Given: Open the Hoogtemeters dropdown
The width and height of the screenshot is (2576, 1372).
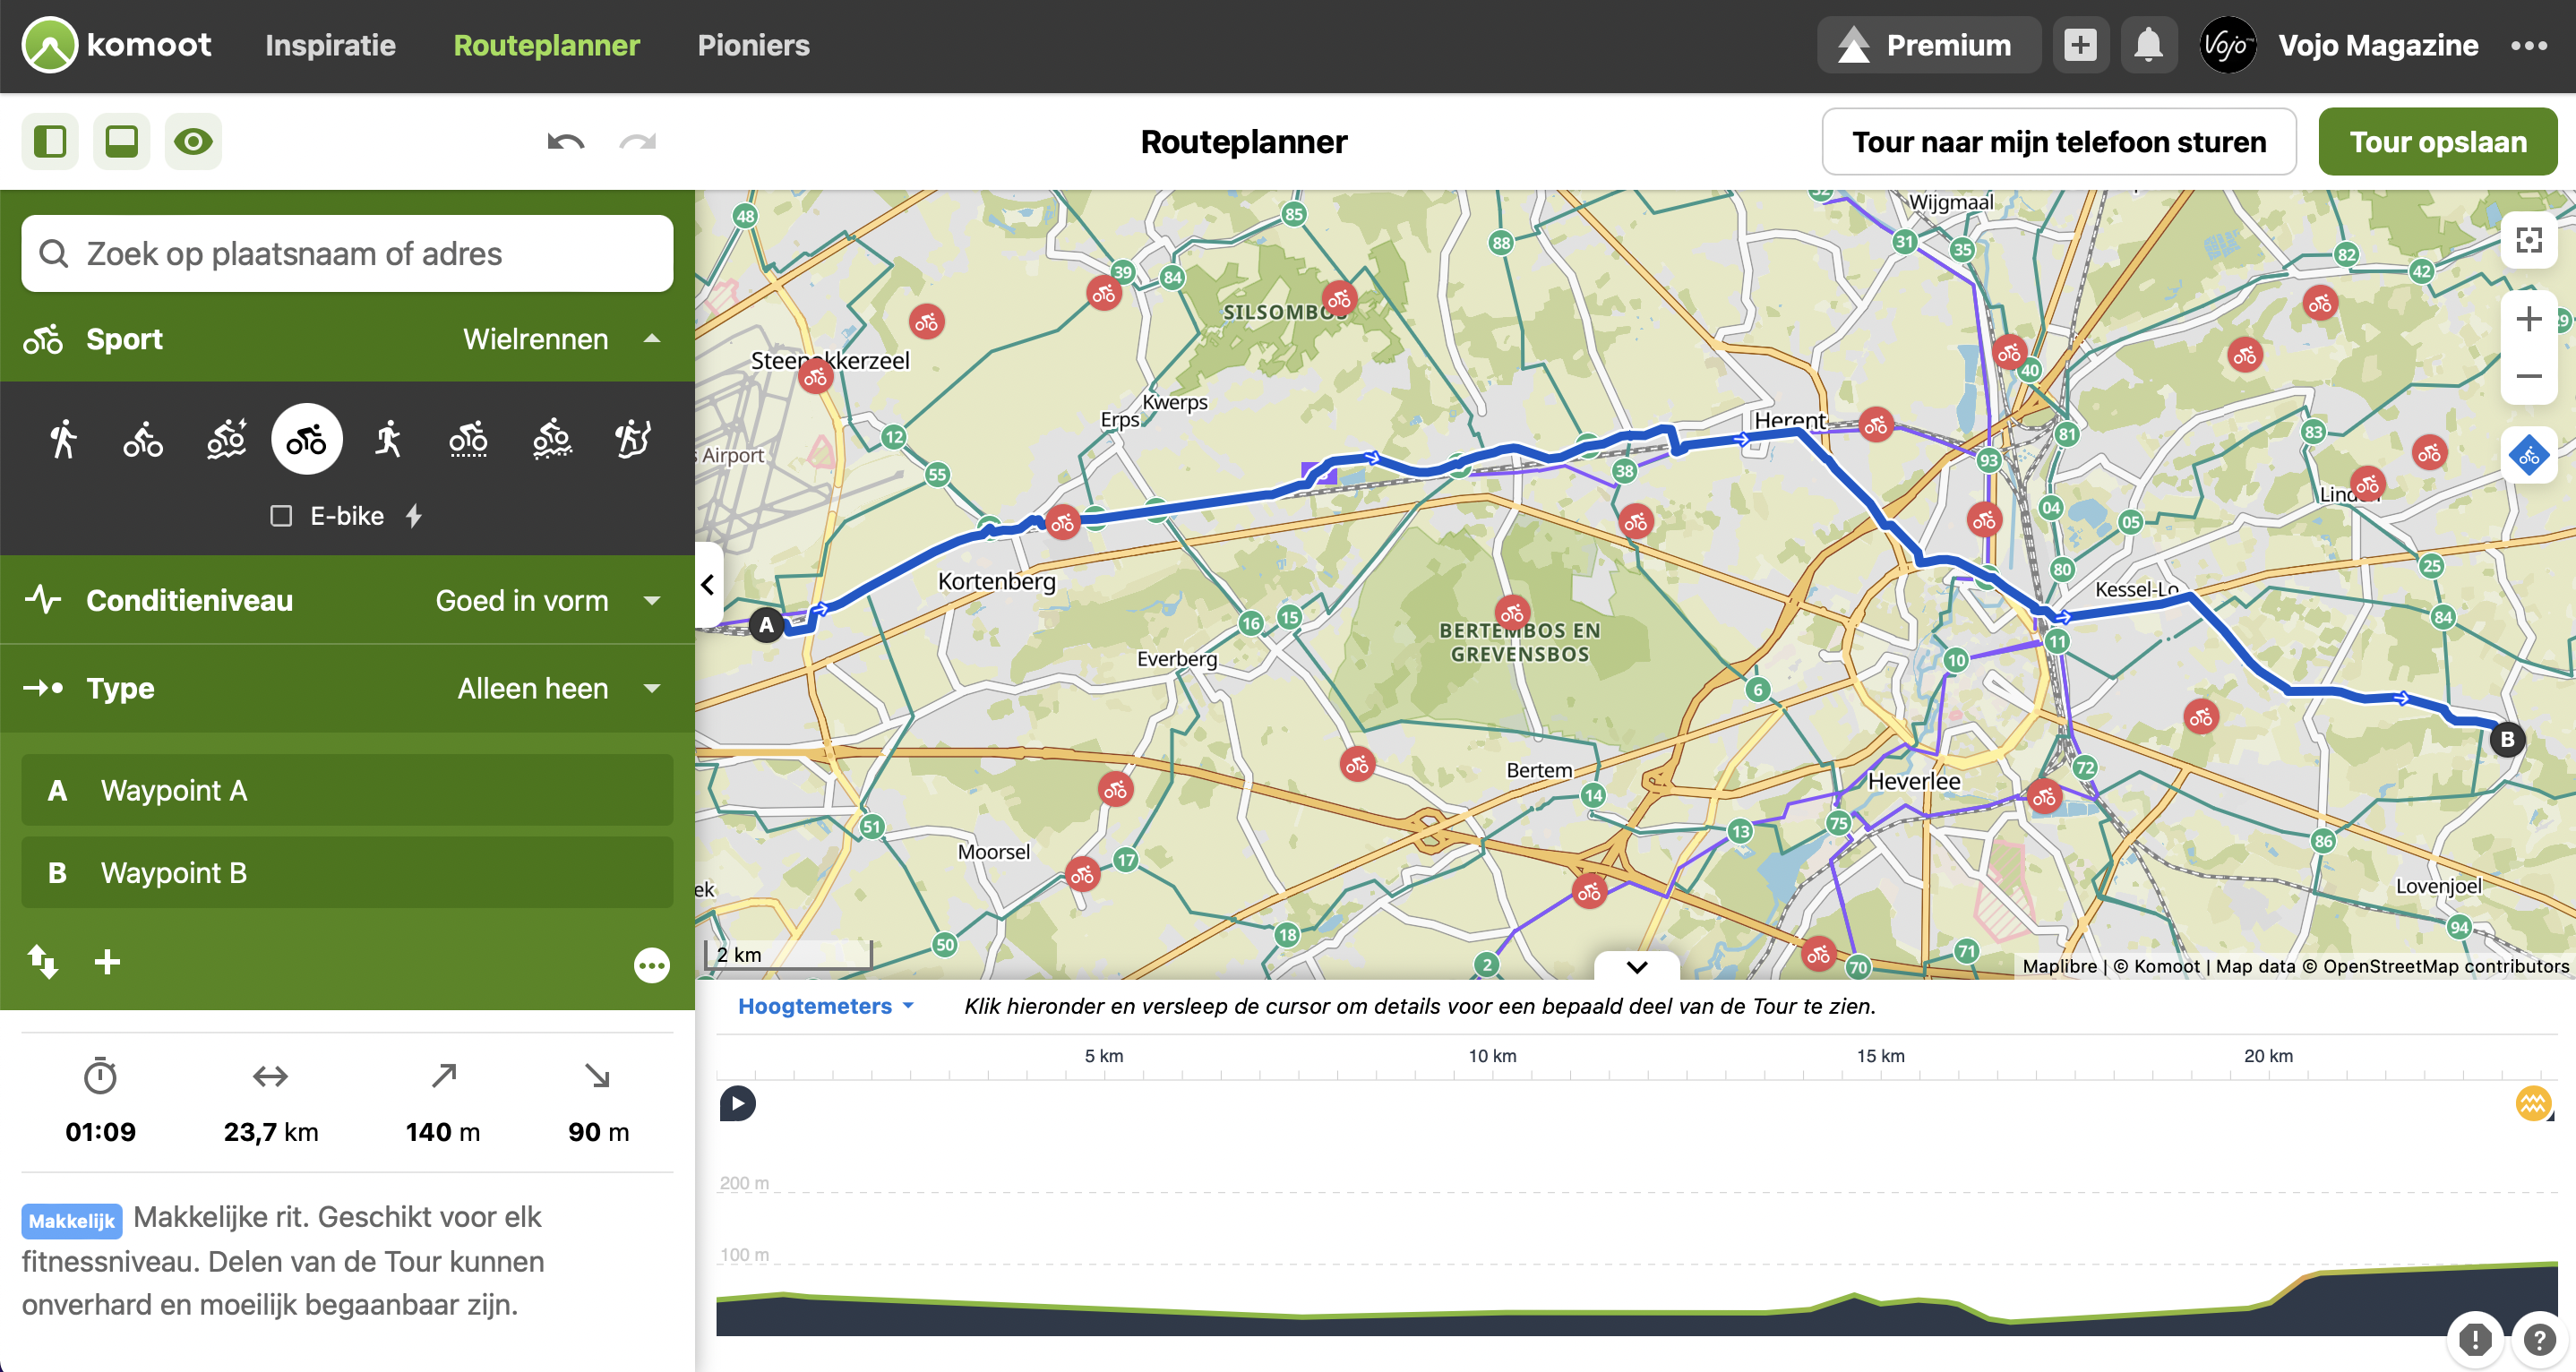Looking at the screenshot, I should point(826,1006).
